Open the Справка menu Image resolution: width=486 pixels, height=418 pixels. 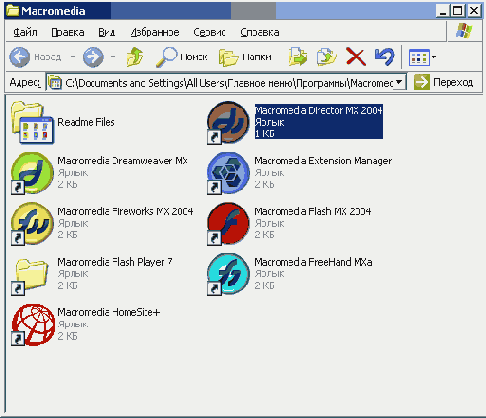coord(260,32)
